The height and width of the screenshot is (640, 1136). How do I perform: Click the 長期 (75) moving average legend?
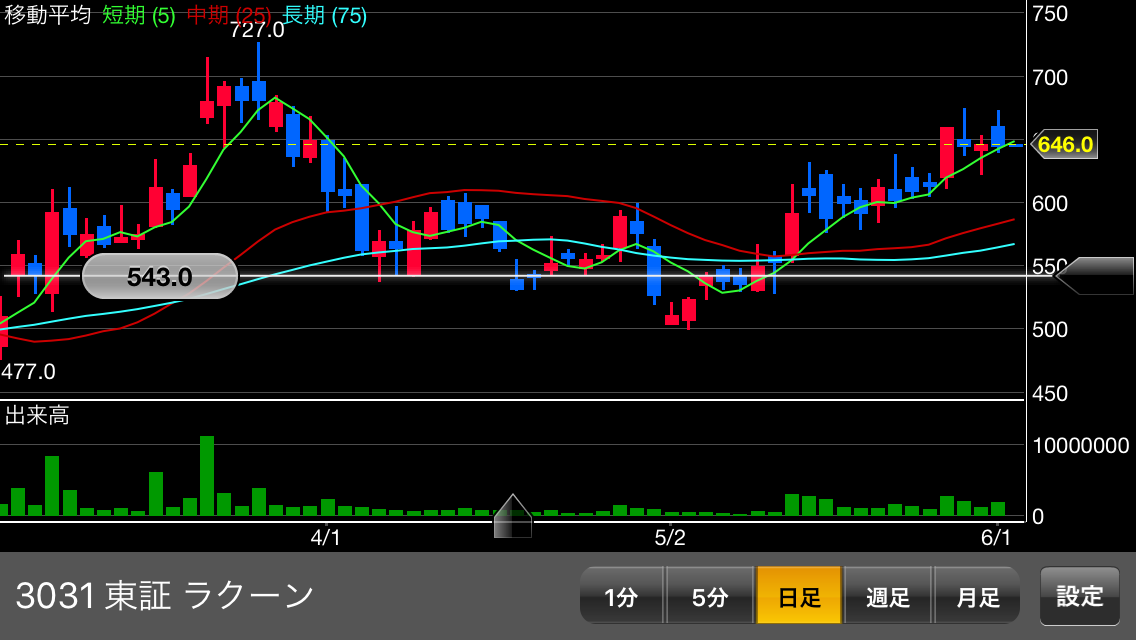[x=325, y=15]
